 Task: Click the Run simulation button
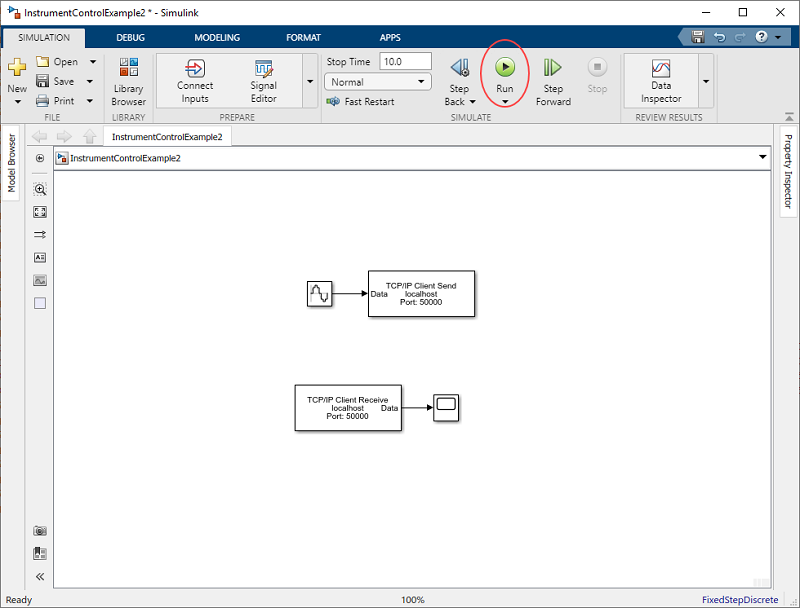(505, 68)
